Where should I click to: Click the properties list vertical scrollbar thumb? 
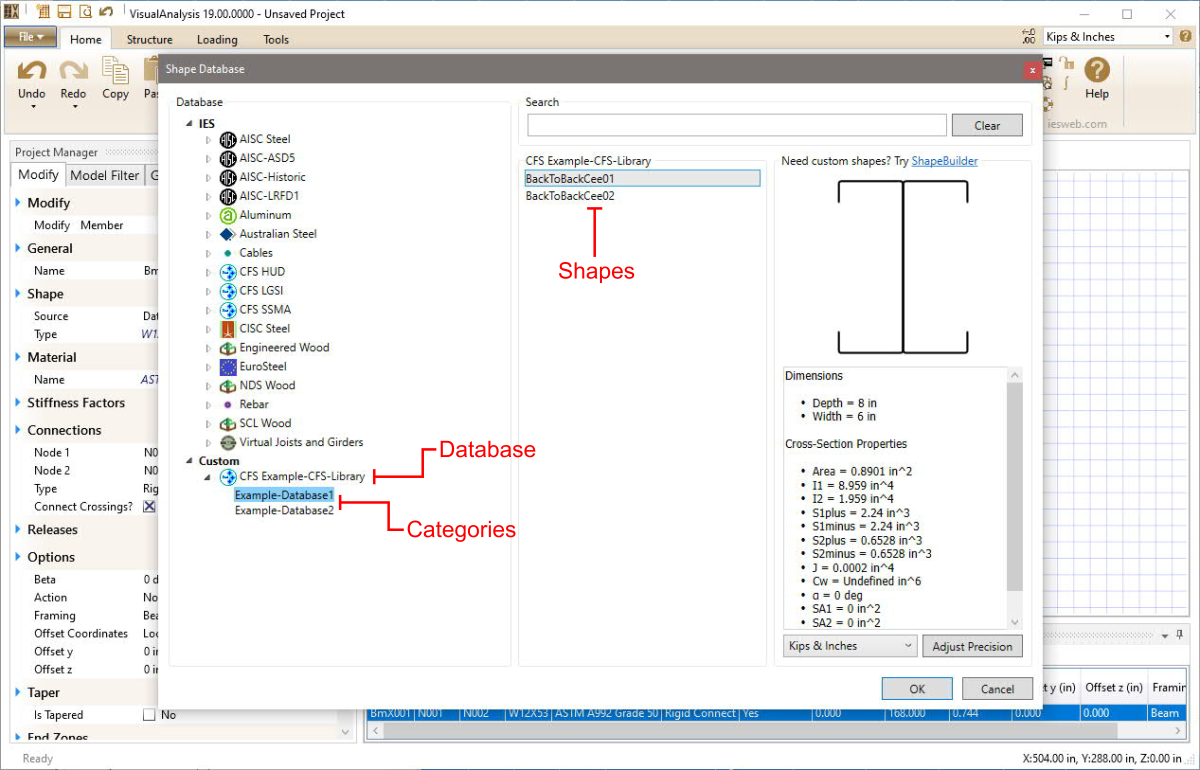(1015, 485)
